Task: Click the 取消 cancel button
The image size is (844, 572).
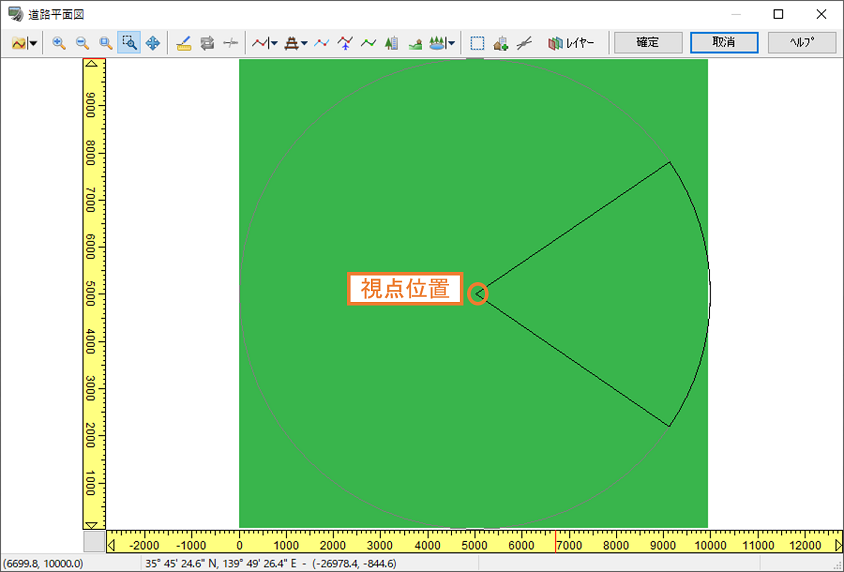Action: tap(724, 43)
